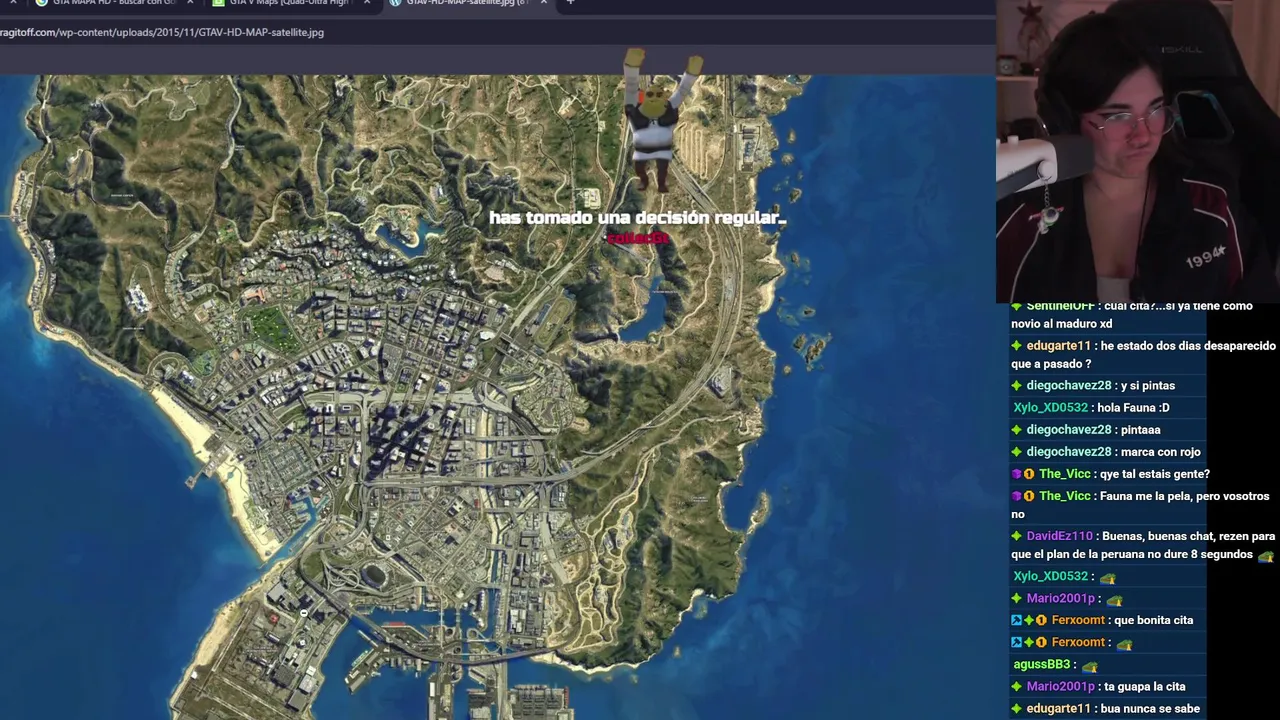This screenshot has width=1280, height=720.
Task: Open a new browser tab with plus button
Action: [x=570, y=3]
